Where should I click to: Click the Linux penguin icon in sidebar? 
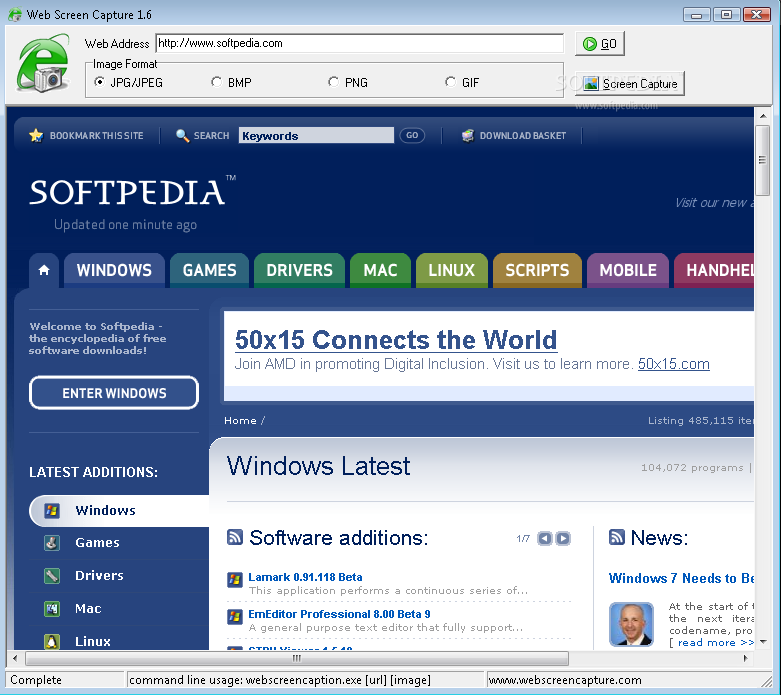tap(52, 641)
